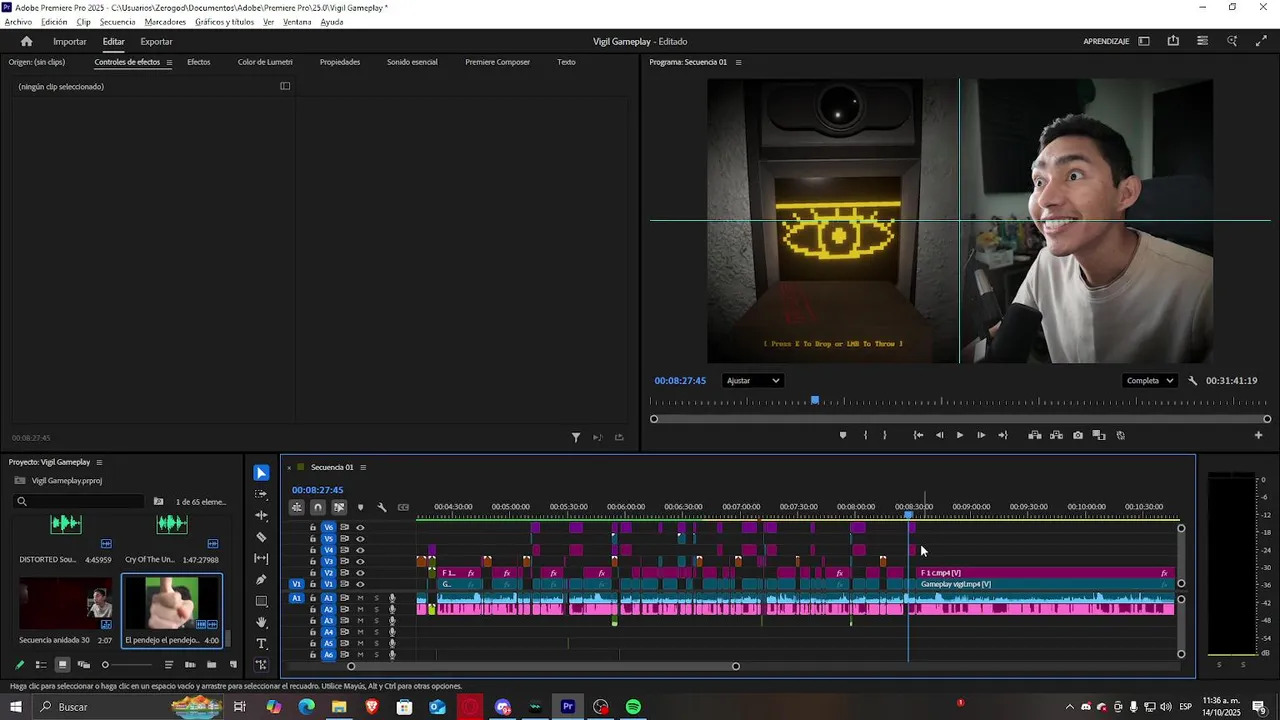The width and height of the screenshot is (1280, 720).
Task: Click the Importar button
Action: 69,41
